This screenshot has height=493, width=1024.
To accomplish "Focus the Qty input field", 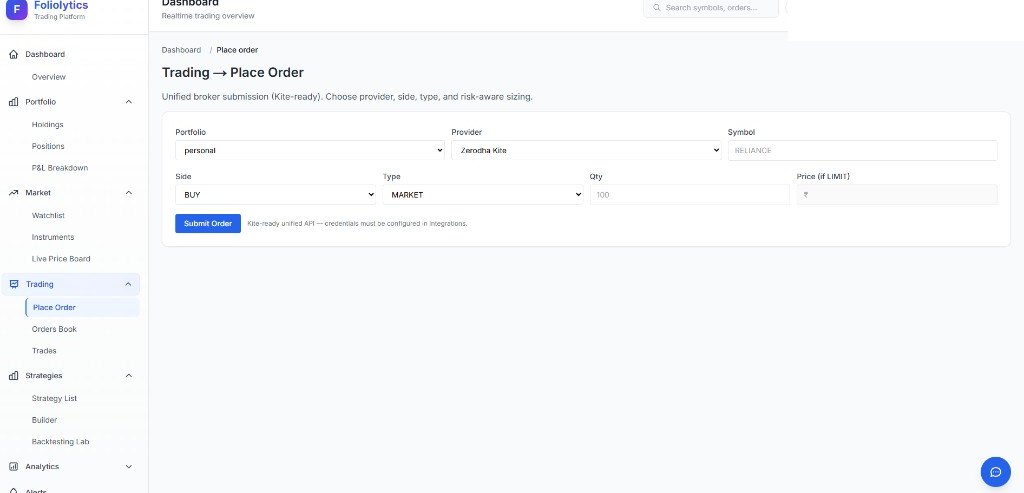I will tap(690, 195).
